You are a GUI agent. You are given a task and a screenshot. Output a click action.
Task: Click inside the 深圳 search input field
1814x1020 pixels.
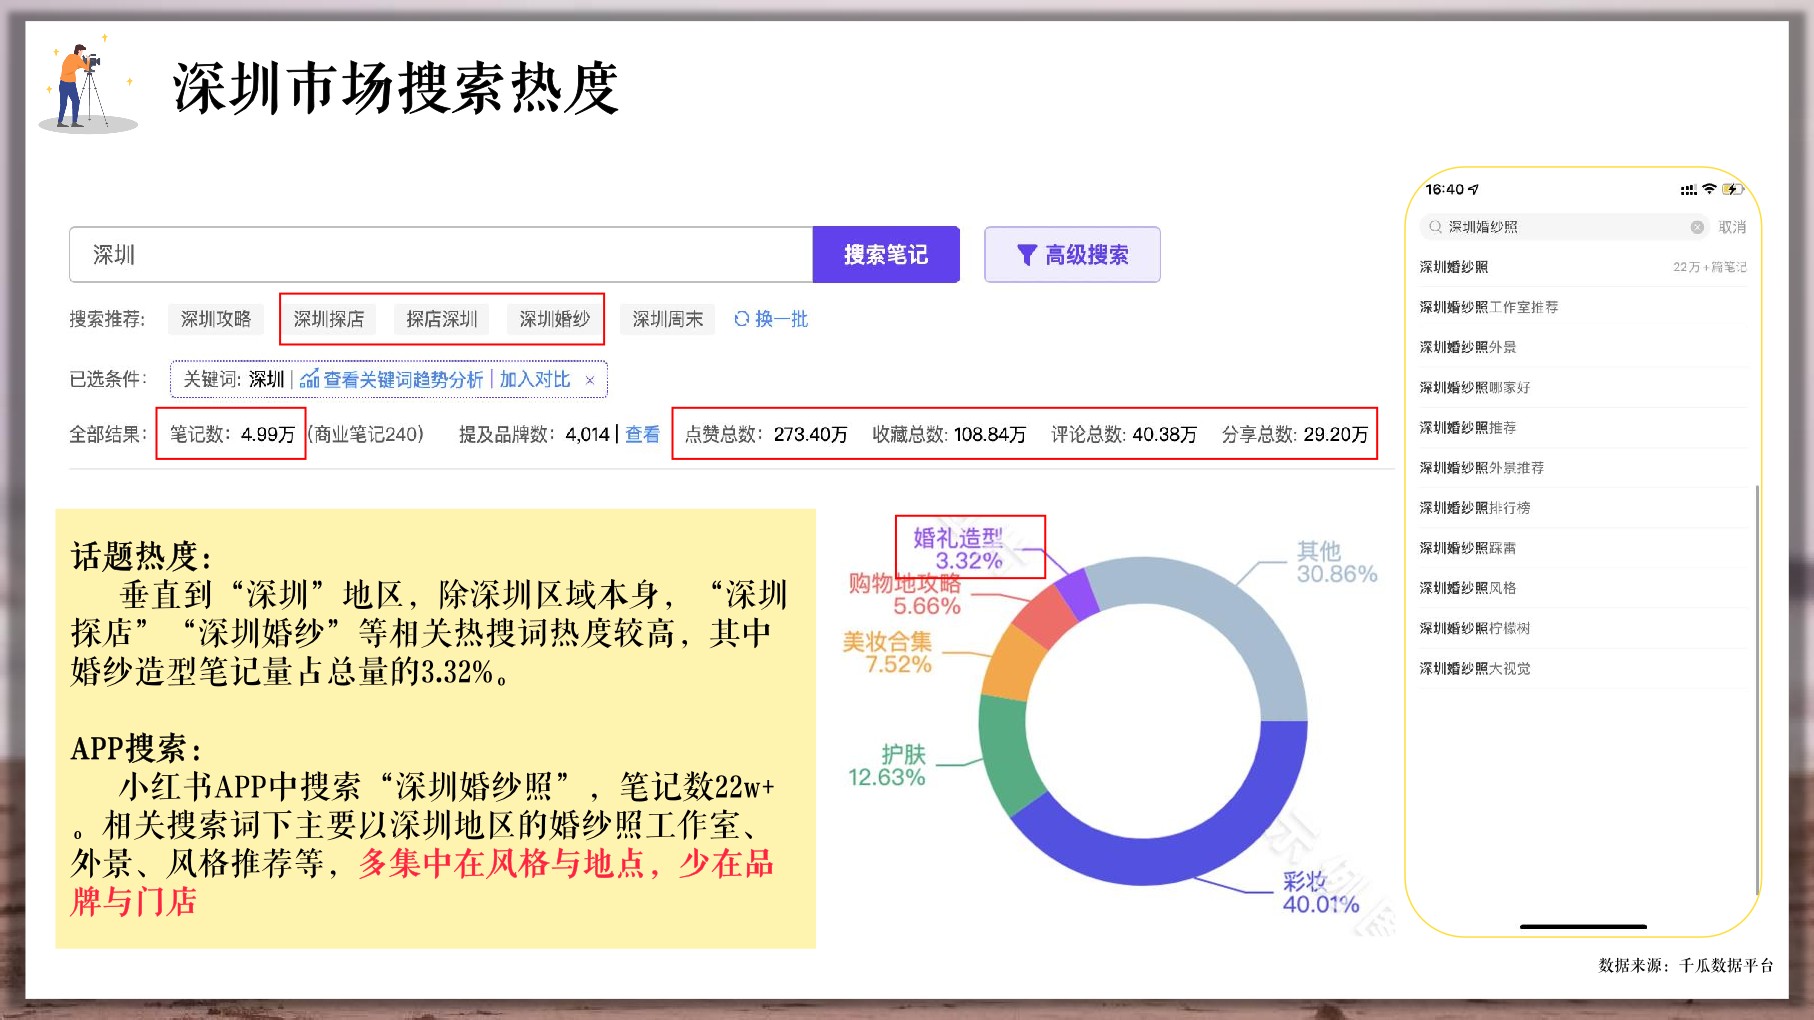click(x=440, y=255)
